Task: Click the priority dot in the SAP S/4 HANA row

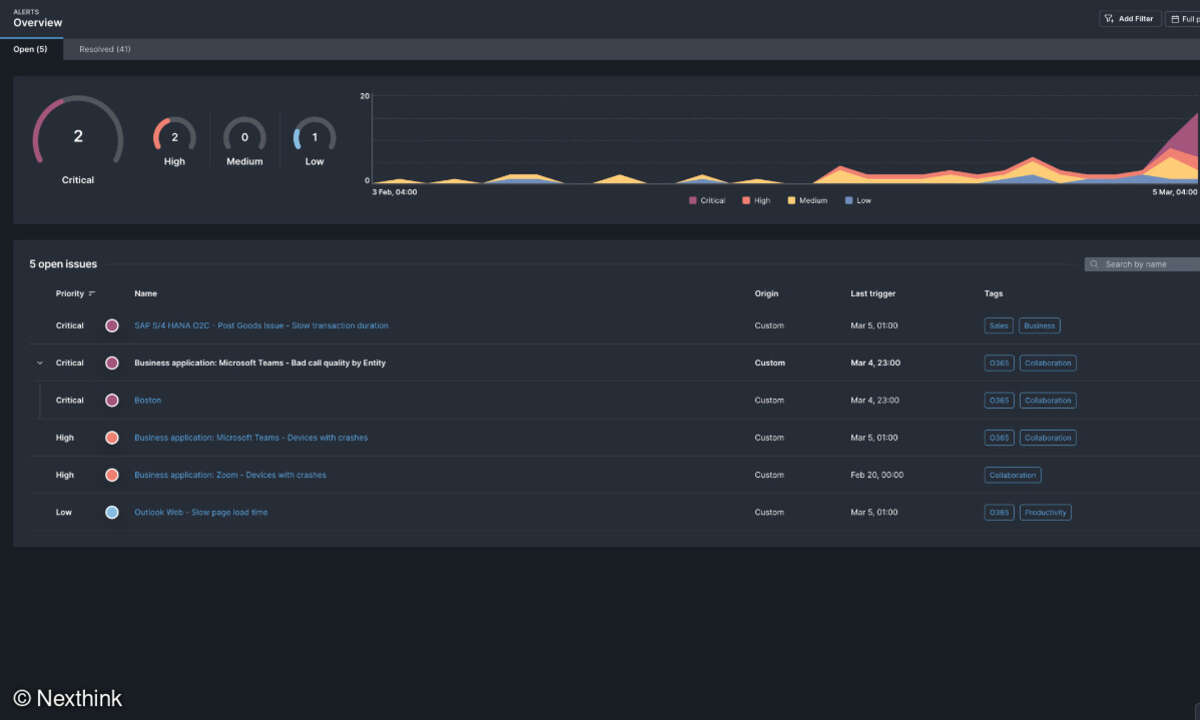Action: [x=112, y=326]
